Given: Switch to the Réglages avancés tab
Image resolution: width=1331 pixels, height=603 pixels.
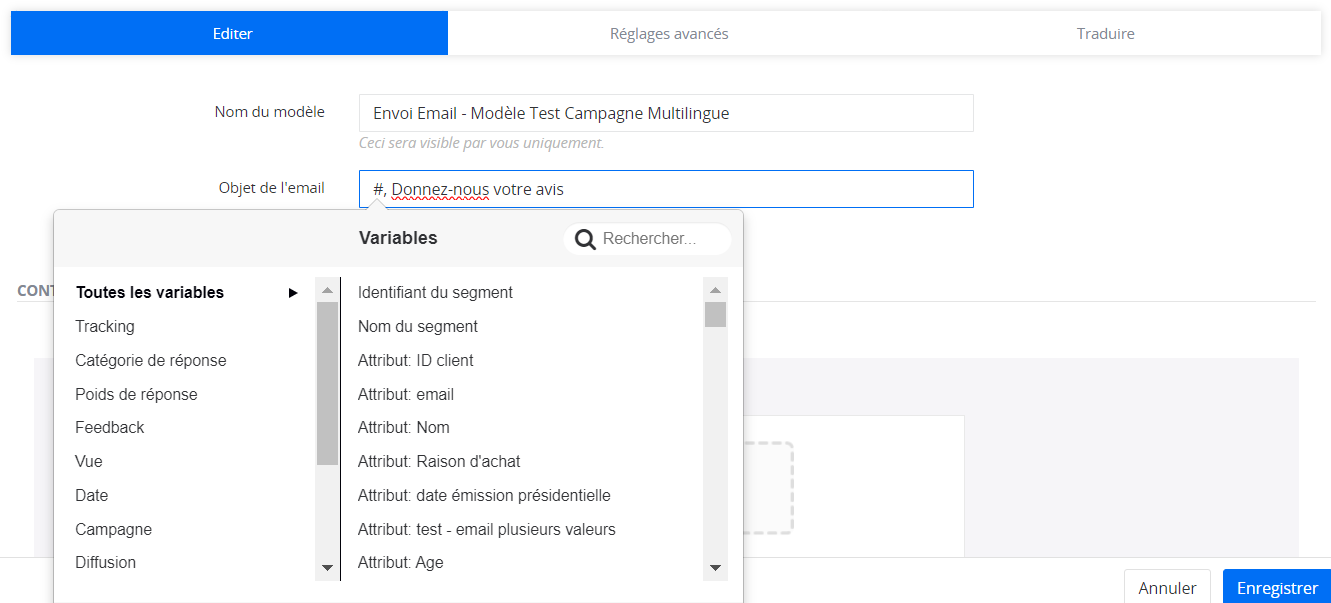Looking at the screenshot, I should 669,34.
